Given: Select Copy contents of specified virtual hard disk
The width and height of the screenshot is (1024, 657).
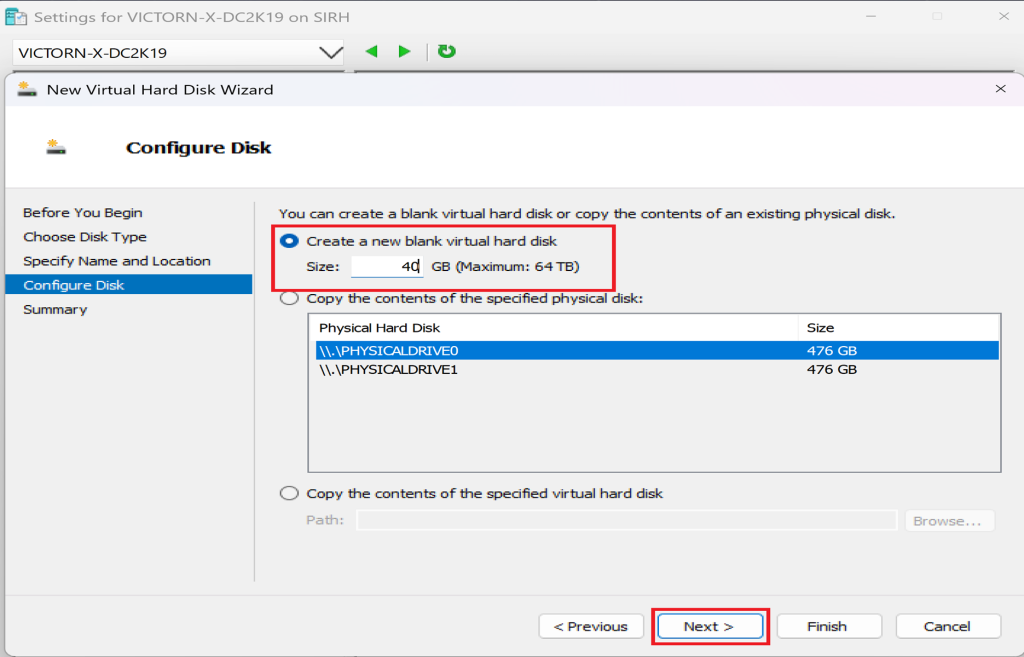Looking at the screenshot, I should [290, 493].
